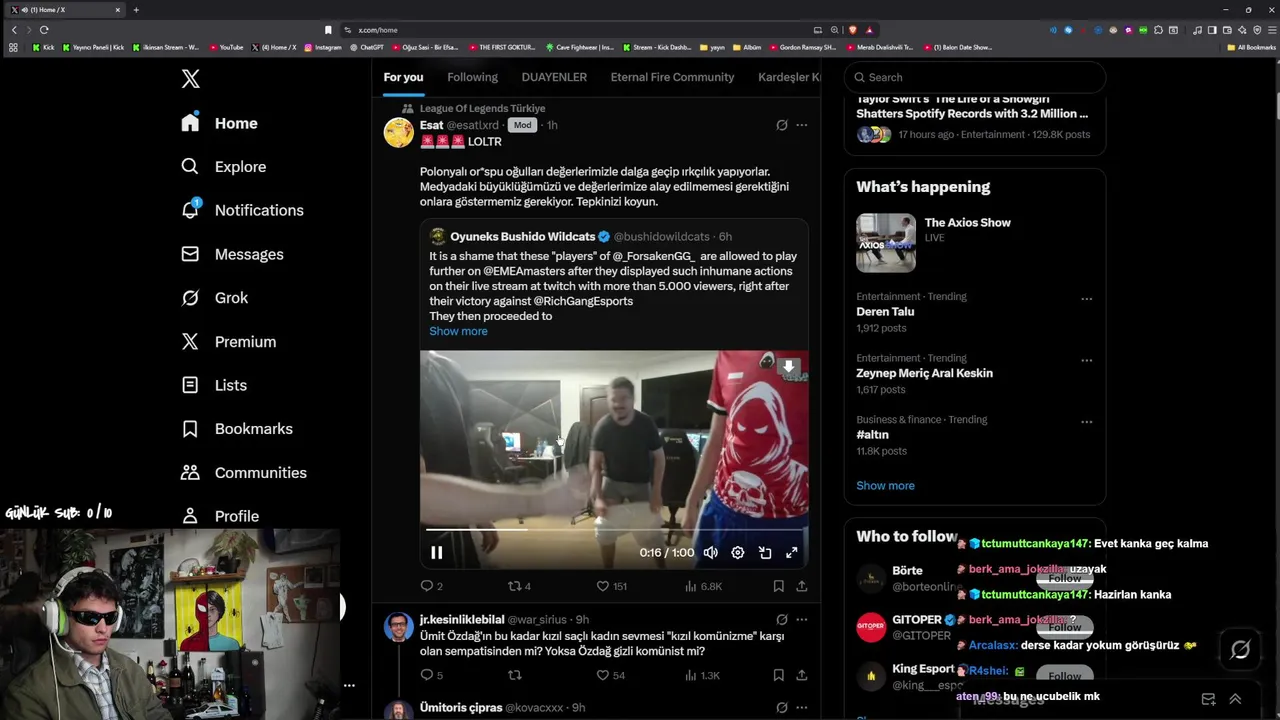Repost Esat's post
The height and width of the screenshot is (720, 1280).
(520, 586)
